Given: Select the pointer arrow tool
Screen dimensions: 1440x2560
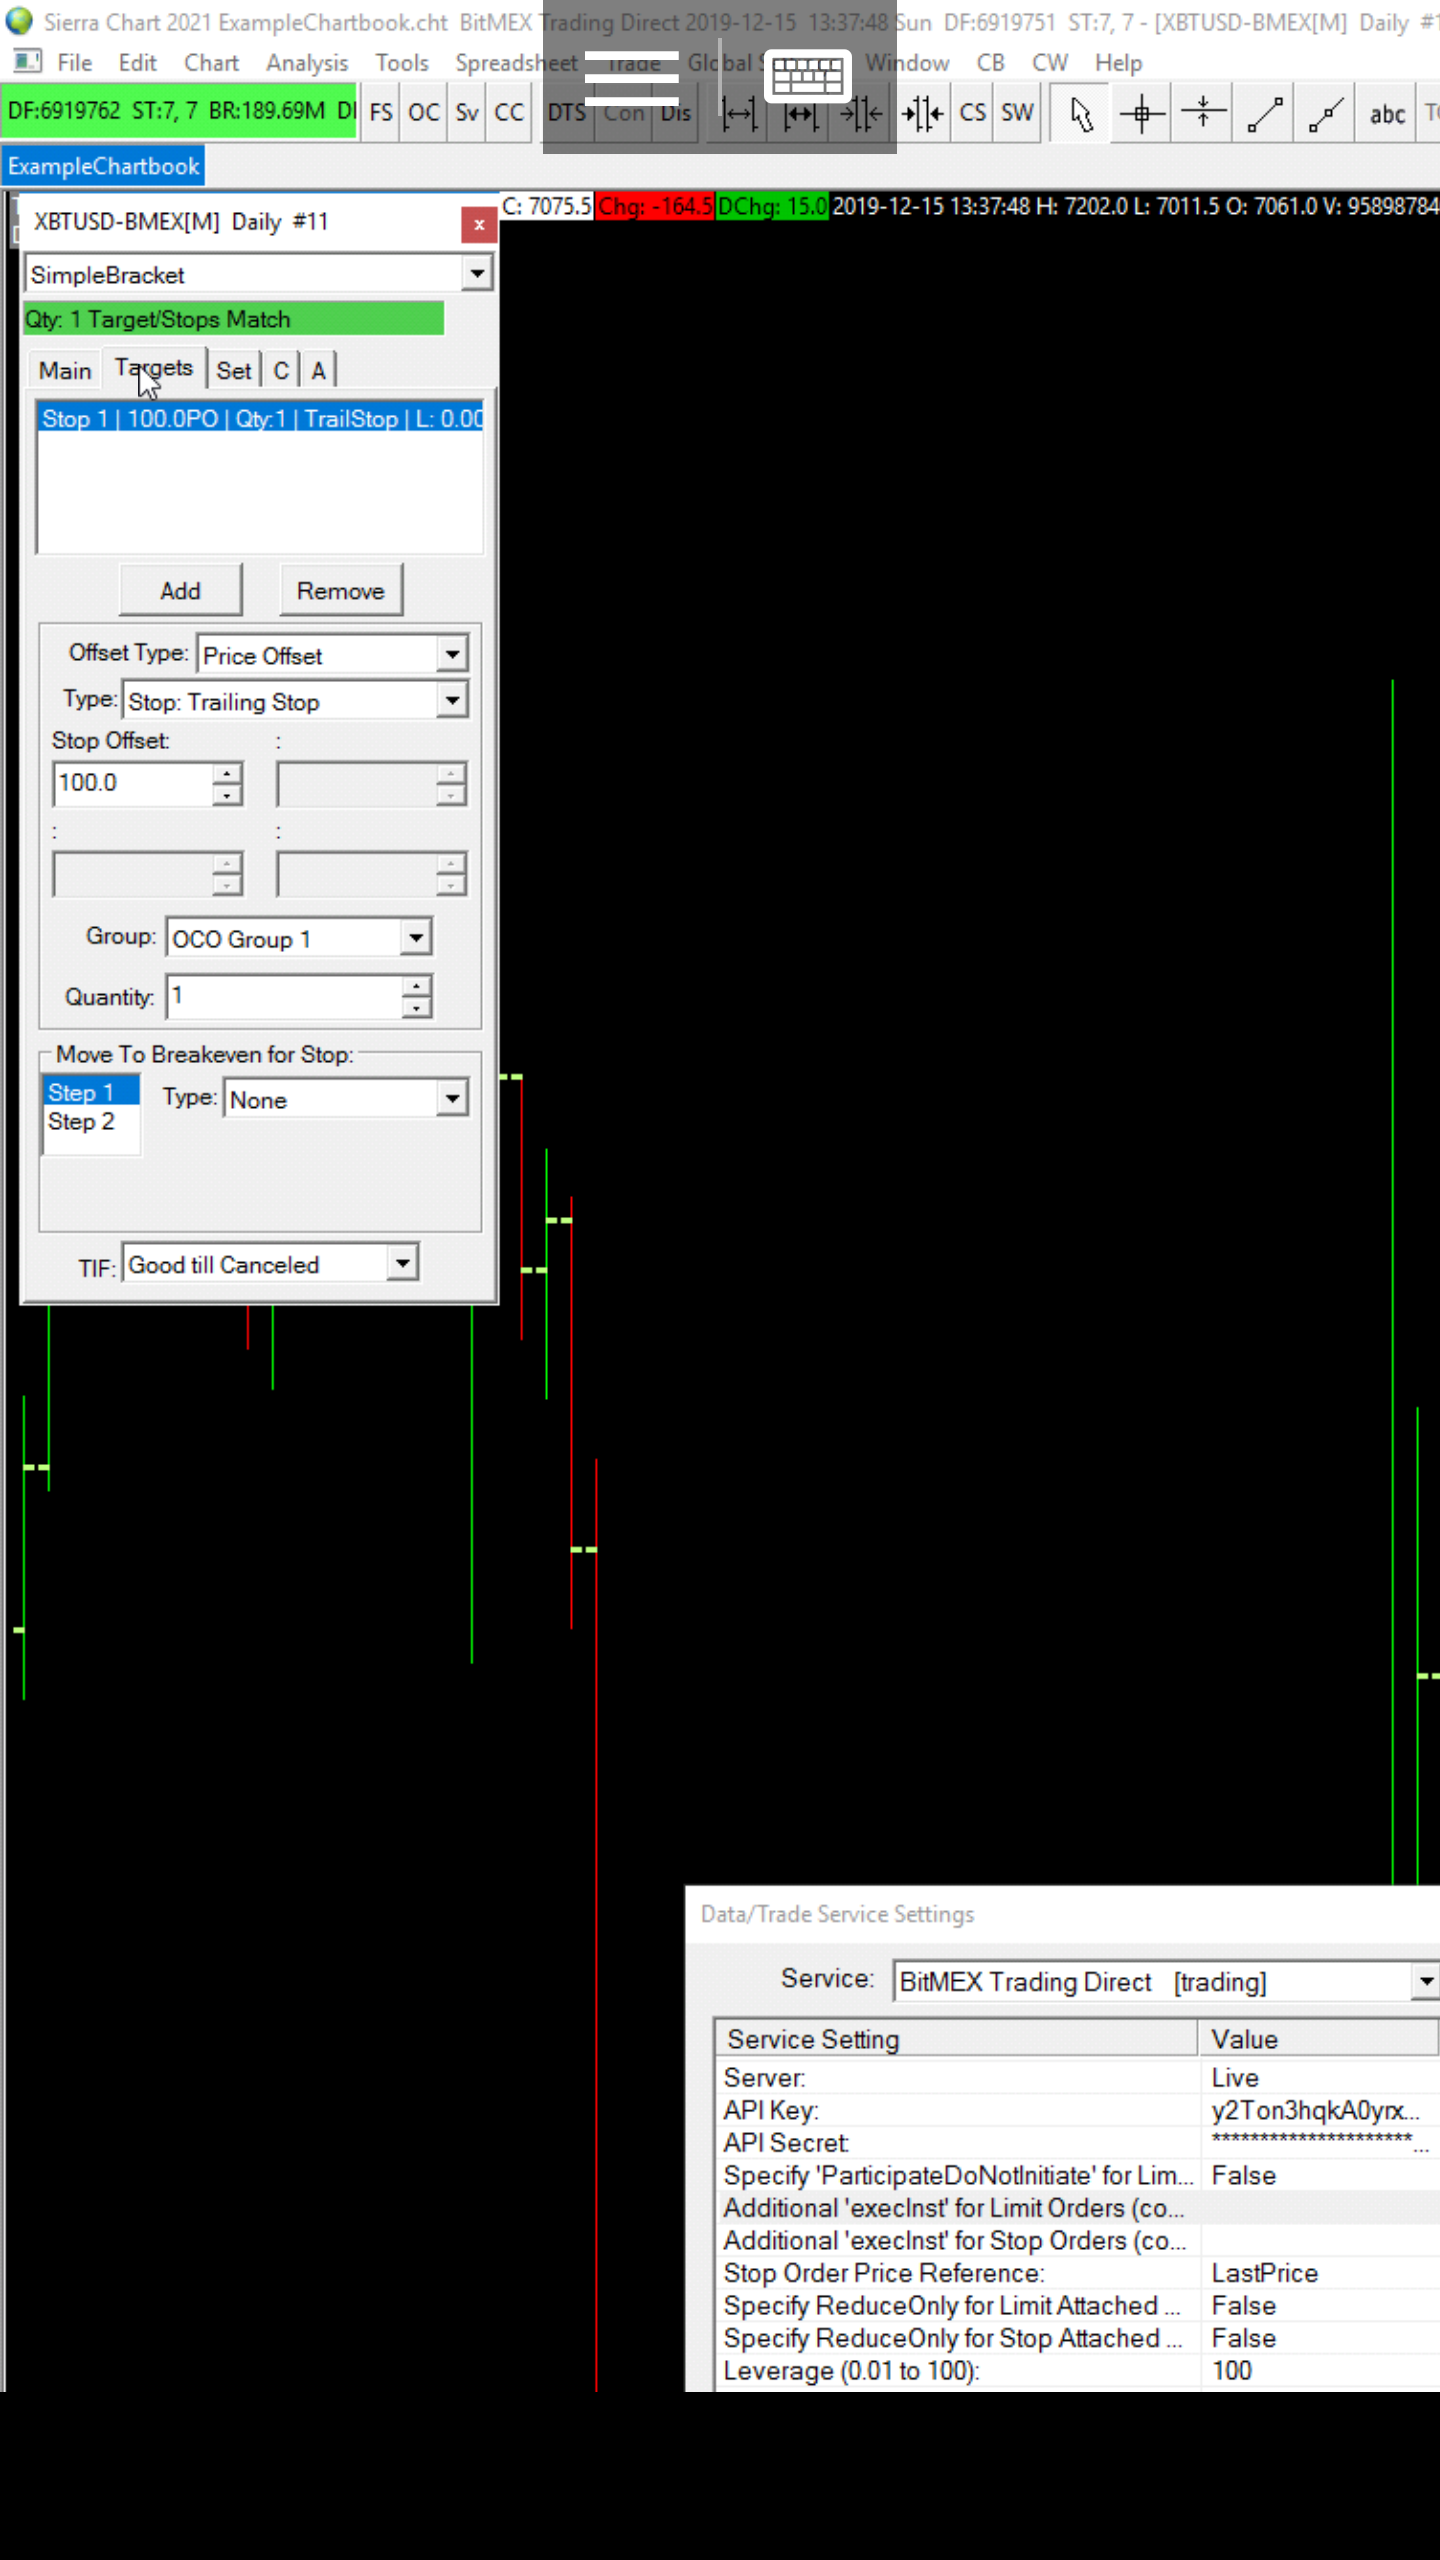Looking at the screenshot, I should [x=1080, y=114].
